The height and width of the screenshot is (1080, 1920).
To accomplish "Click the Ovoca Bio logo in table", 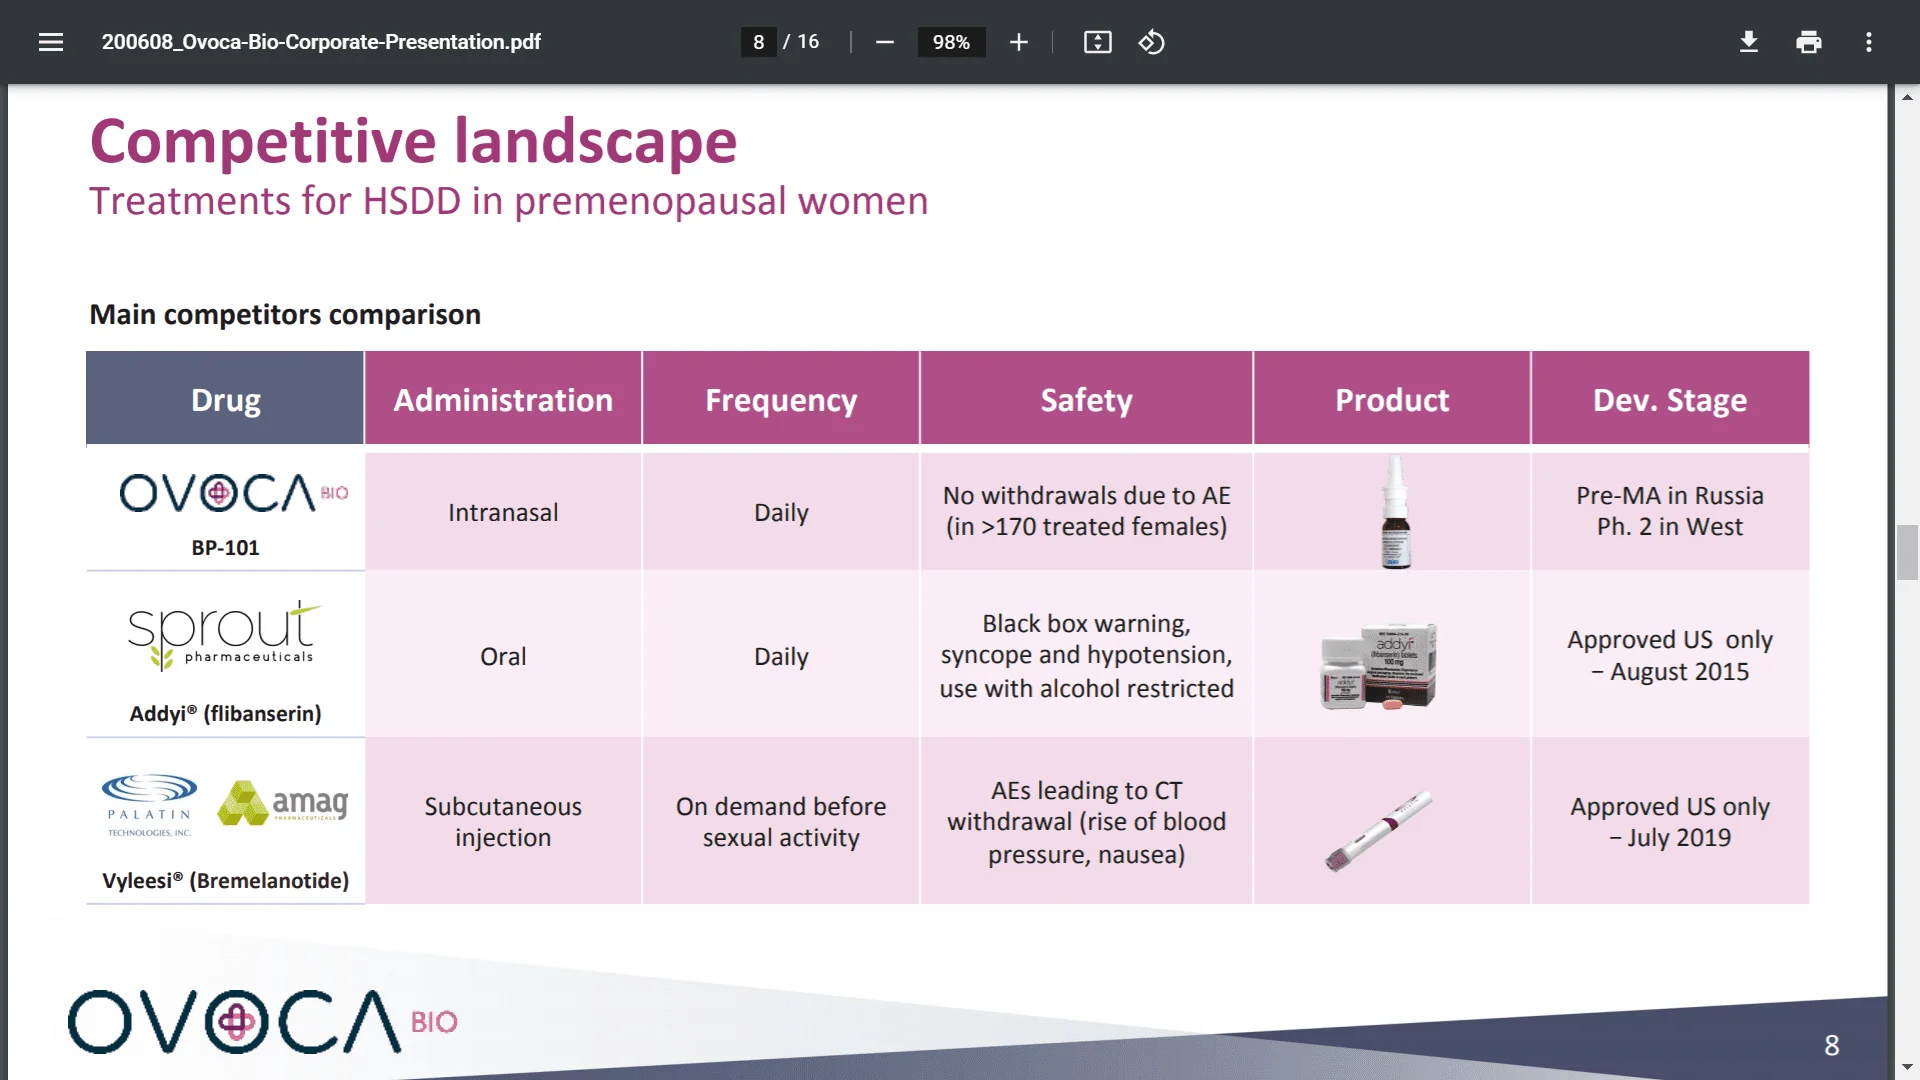I will coord(234,493).
